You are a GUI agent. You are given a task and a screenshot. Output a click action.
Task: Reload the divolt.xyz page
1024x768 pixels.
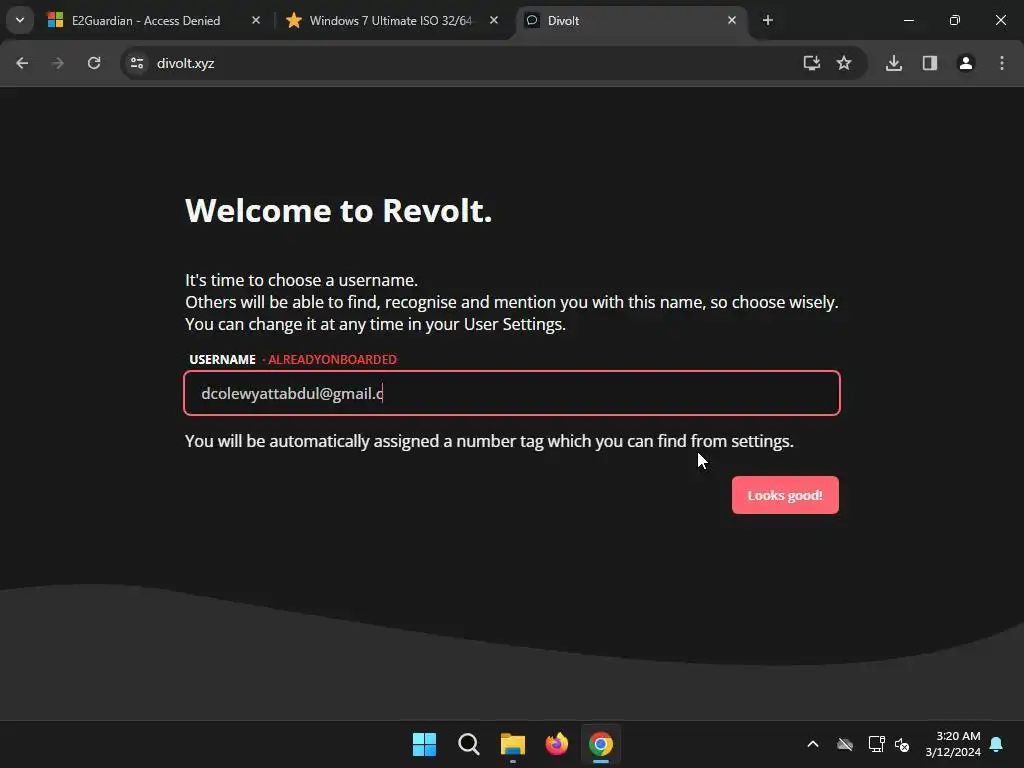(94, 63)
